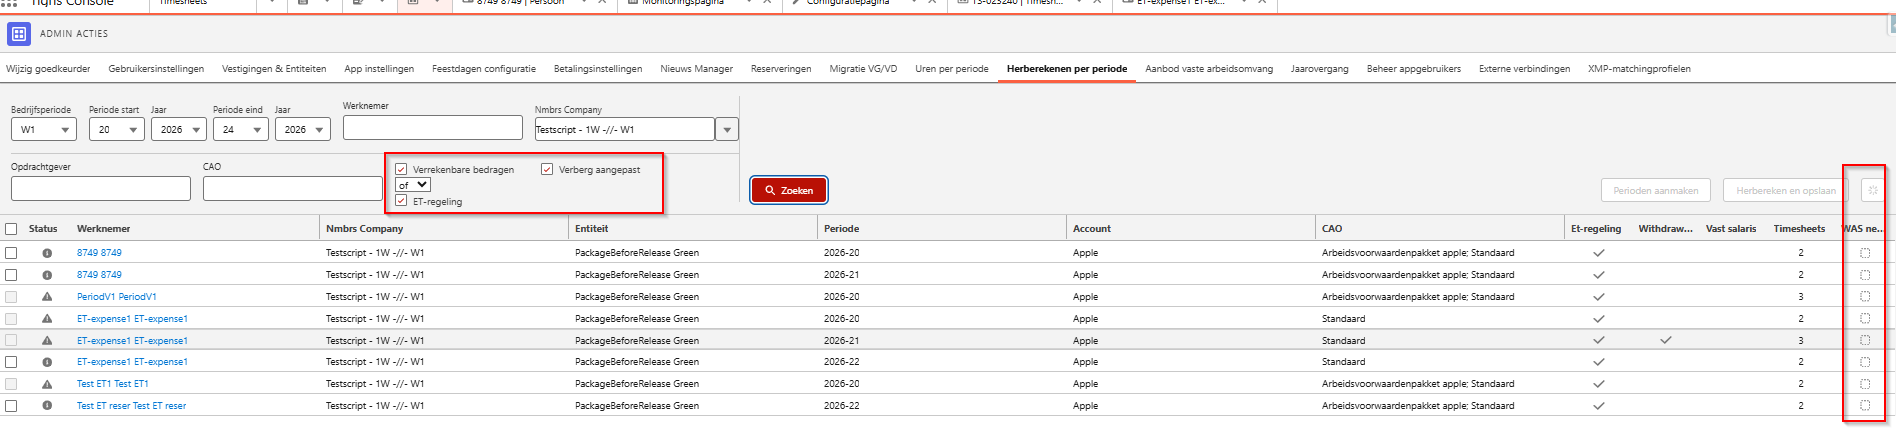Screen dimensions: 1896x446
Task: Open the Jaarovergang tab
Action: point(1320,69)
